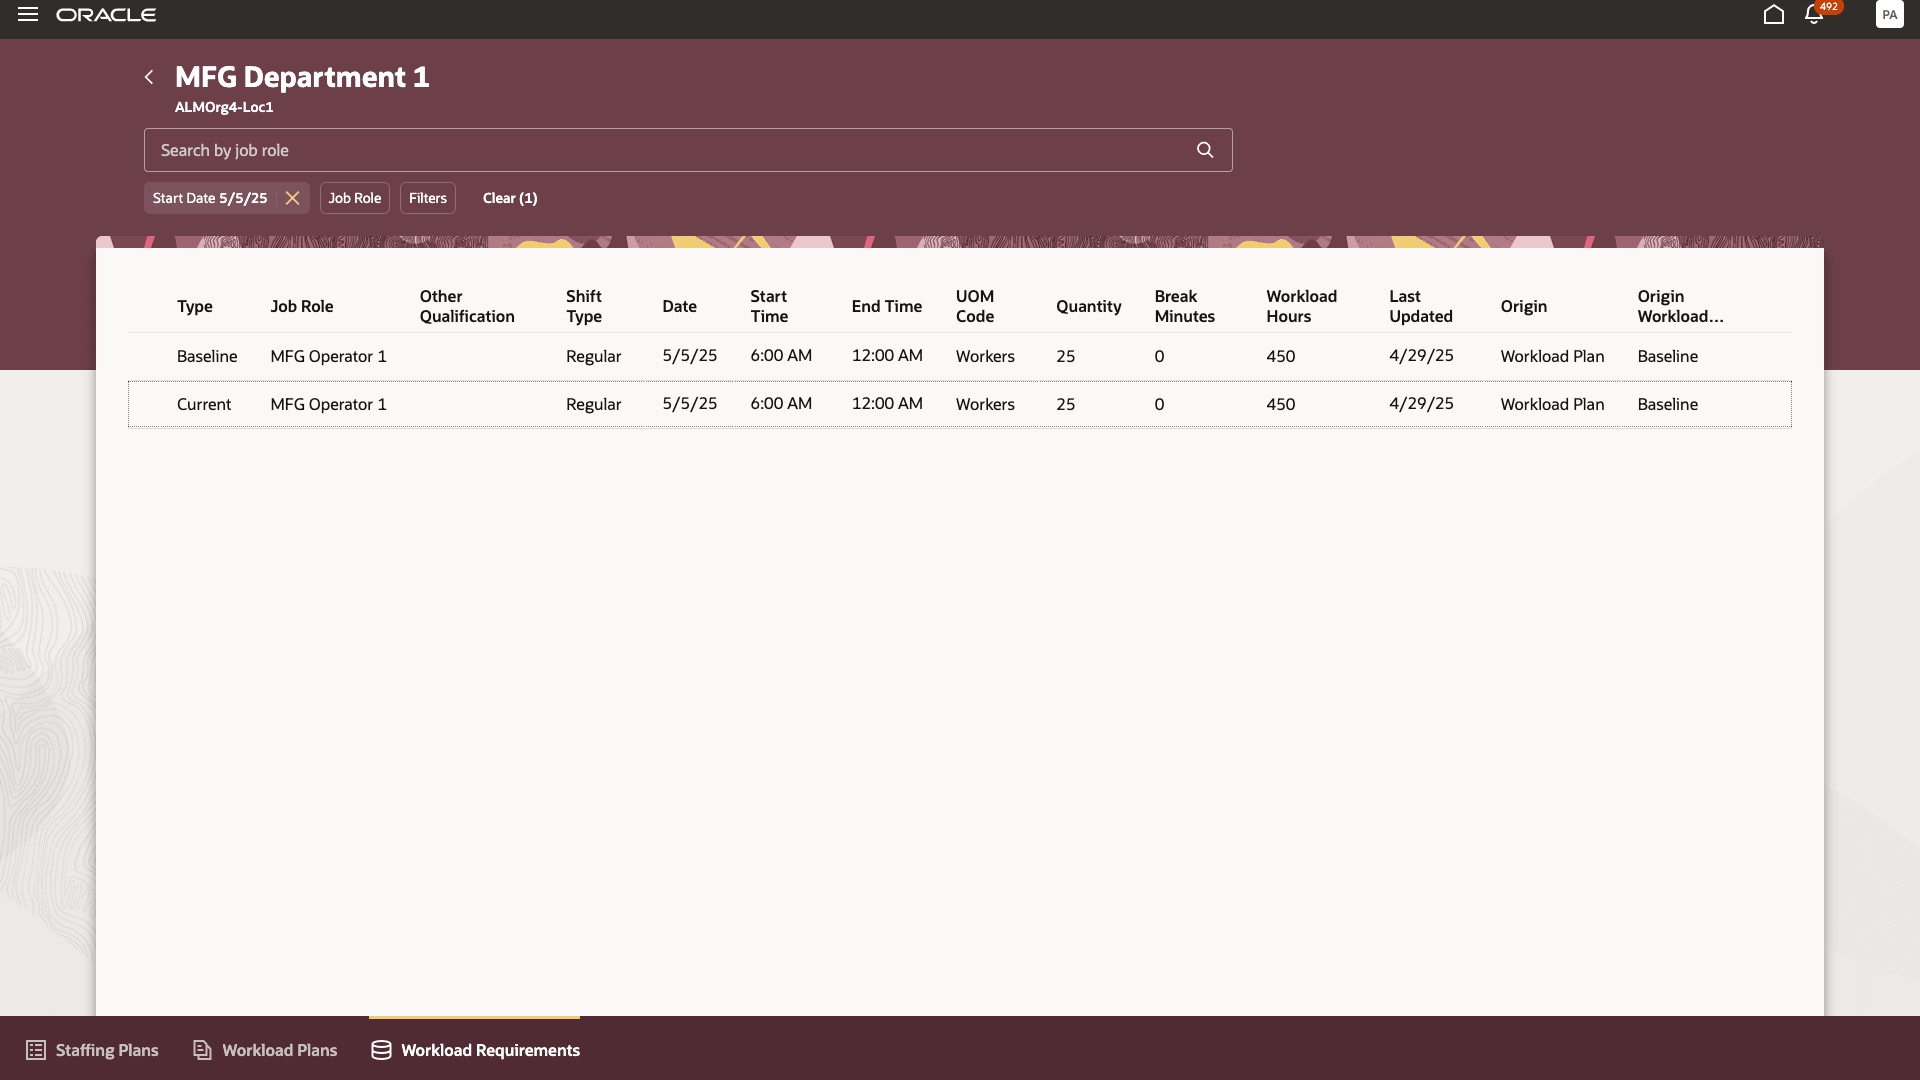
Task: Go to the home page icon
Action: [1774, 15]
